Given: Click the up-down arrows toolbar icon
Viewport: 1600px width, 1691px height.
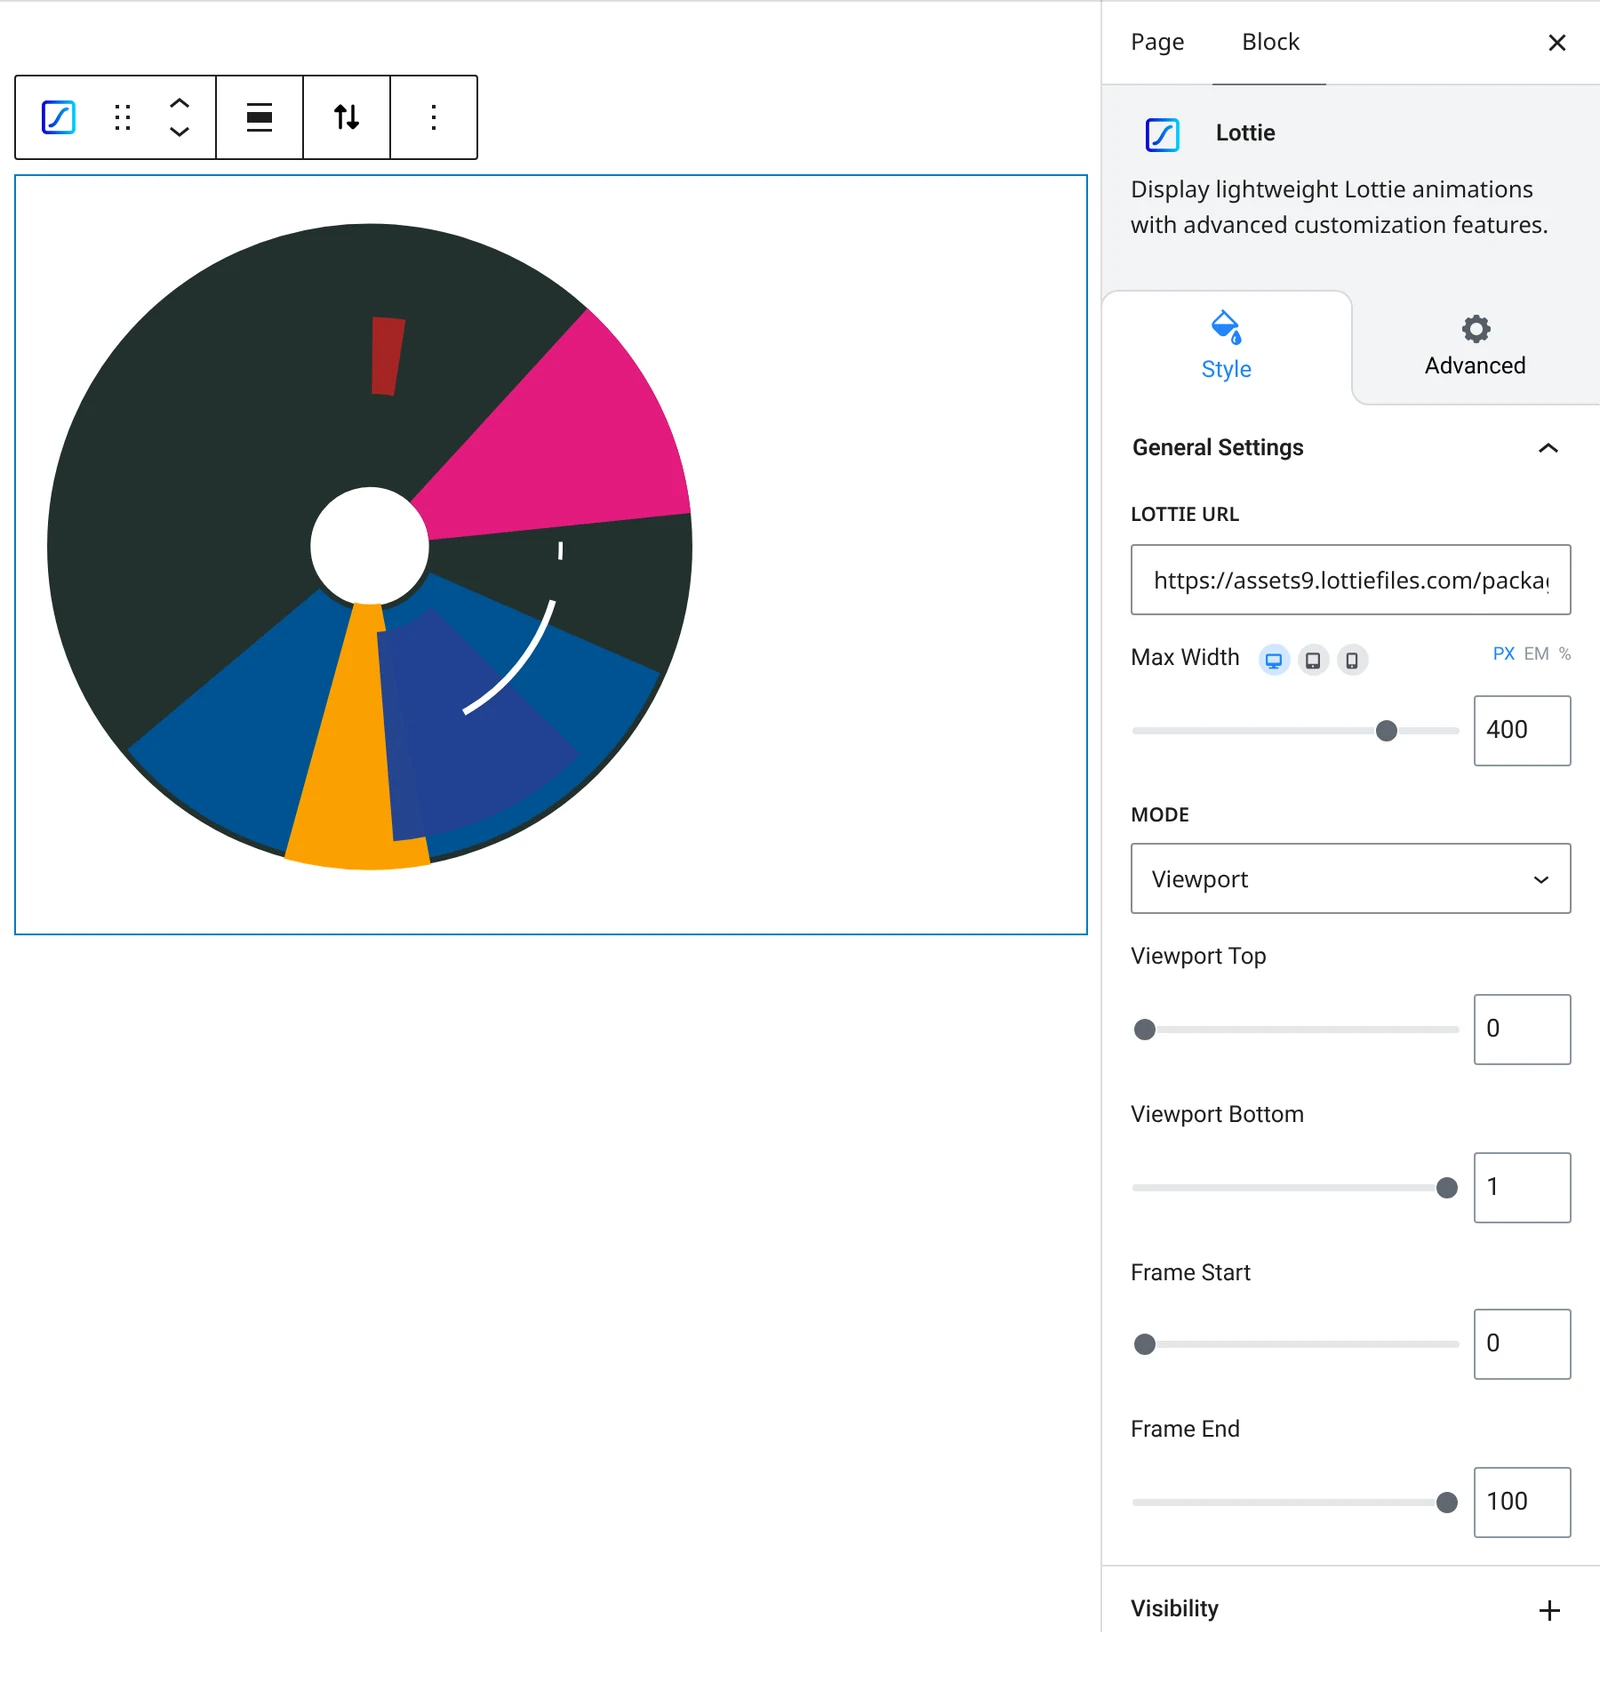Looking at the screenshot, I should tap(346, 117).
